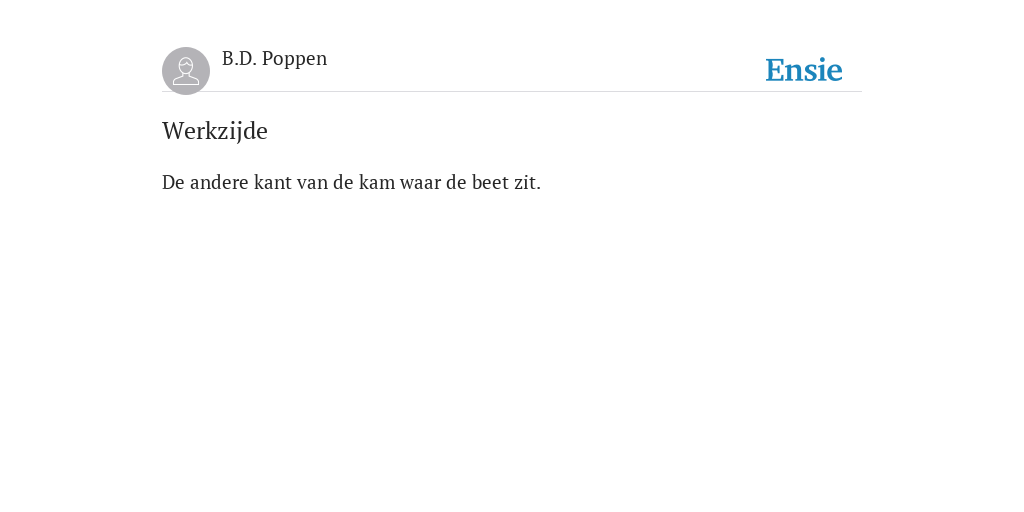This screenshot has width=1024, height=512.
Task: Click the period after the word zit
Action: pos(539,189)
